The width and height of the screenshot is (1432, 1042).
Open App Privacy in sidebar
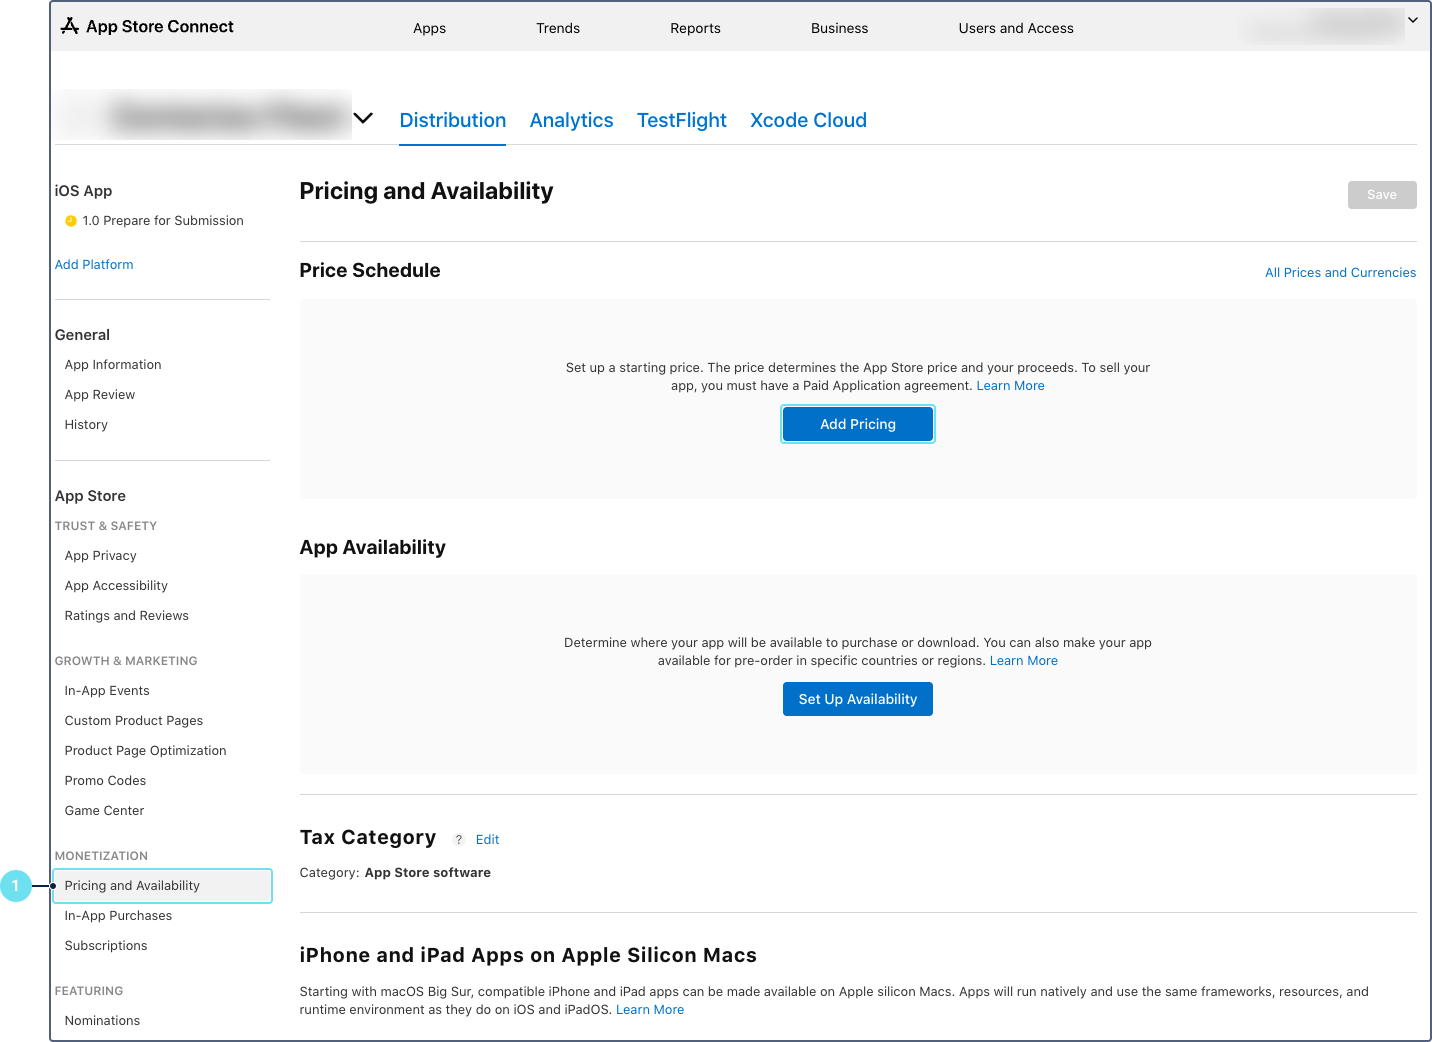click(101, 556)
